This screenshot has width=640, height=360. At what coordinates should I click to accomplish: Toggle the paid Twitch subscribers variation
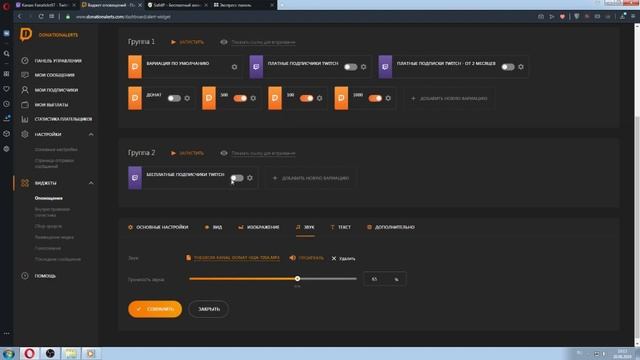(350, 67)
